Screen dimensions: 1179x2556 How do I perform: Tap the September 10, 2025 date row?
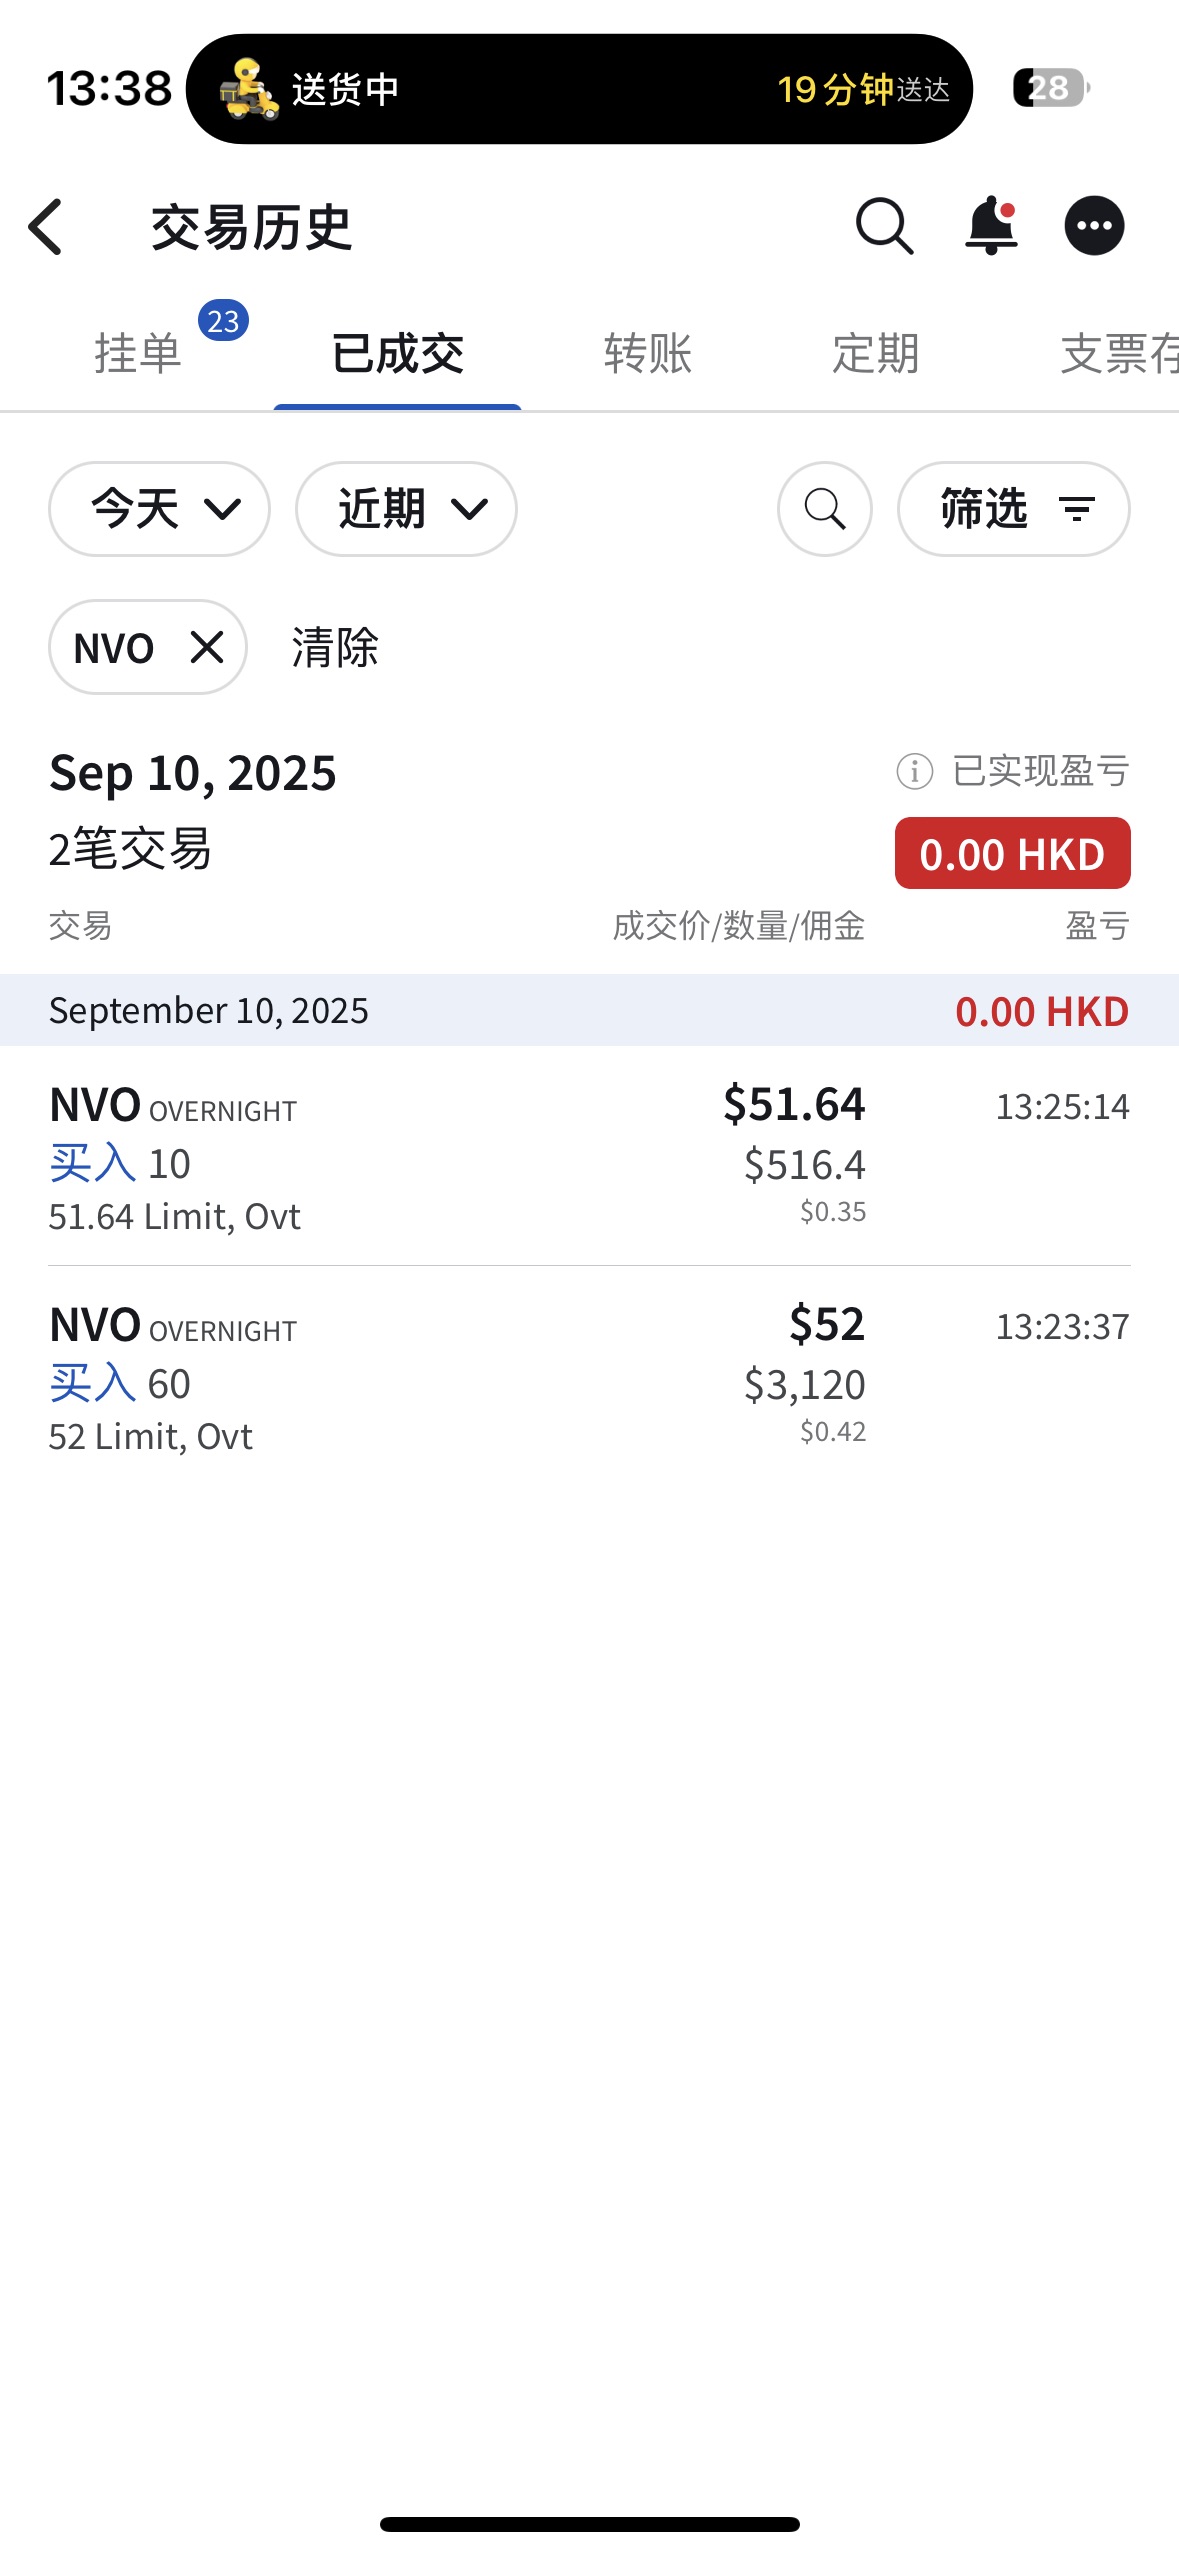tap(589, 1011)
